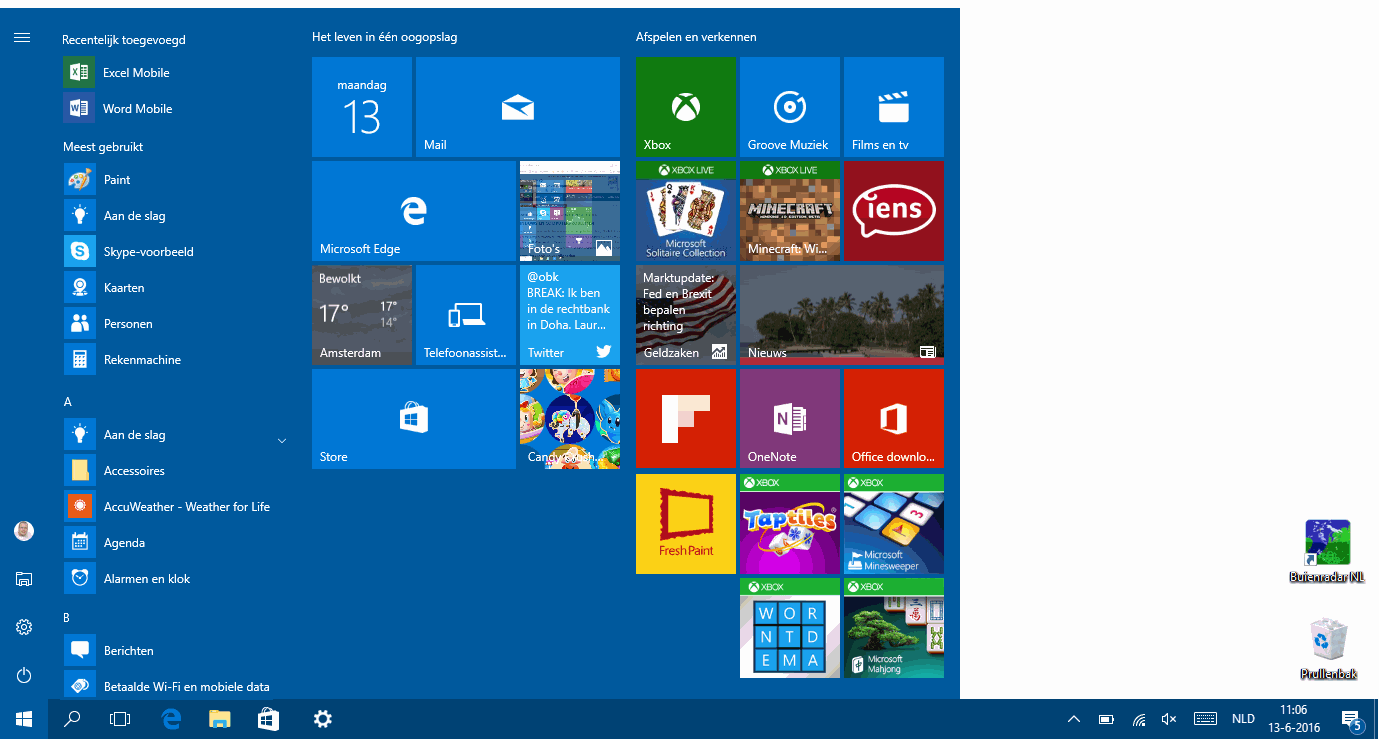Screen dimensions: 1379x739
Task: Click NLD language indicator
Action: click(x=1243, y=719)
